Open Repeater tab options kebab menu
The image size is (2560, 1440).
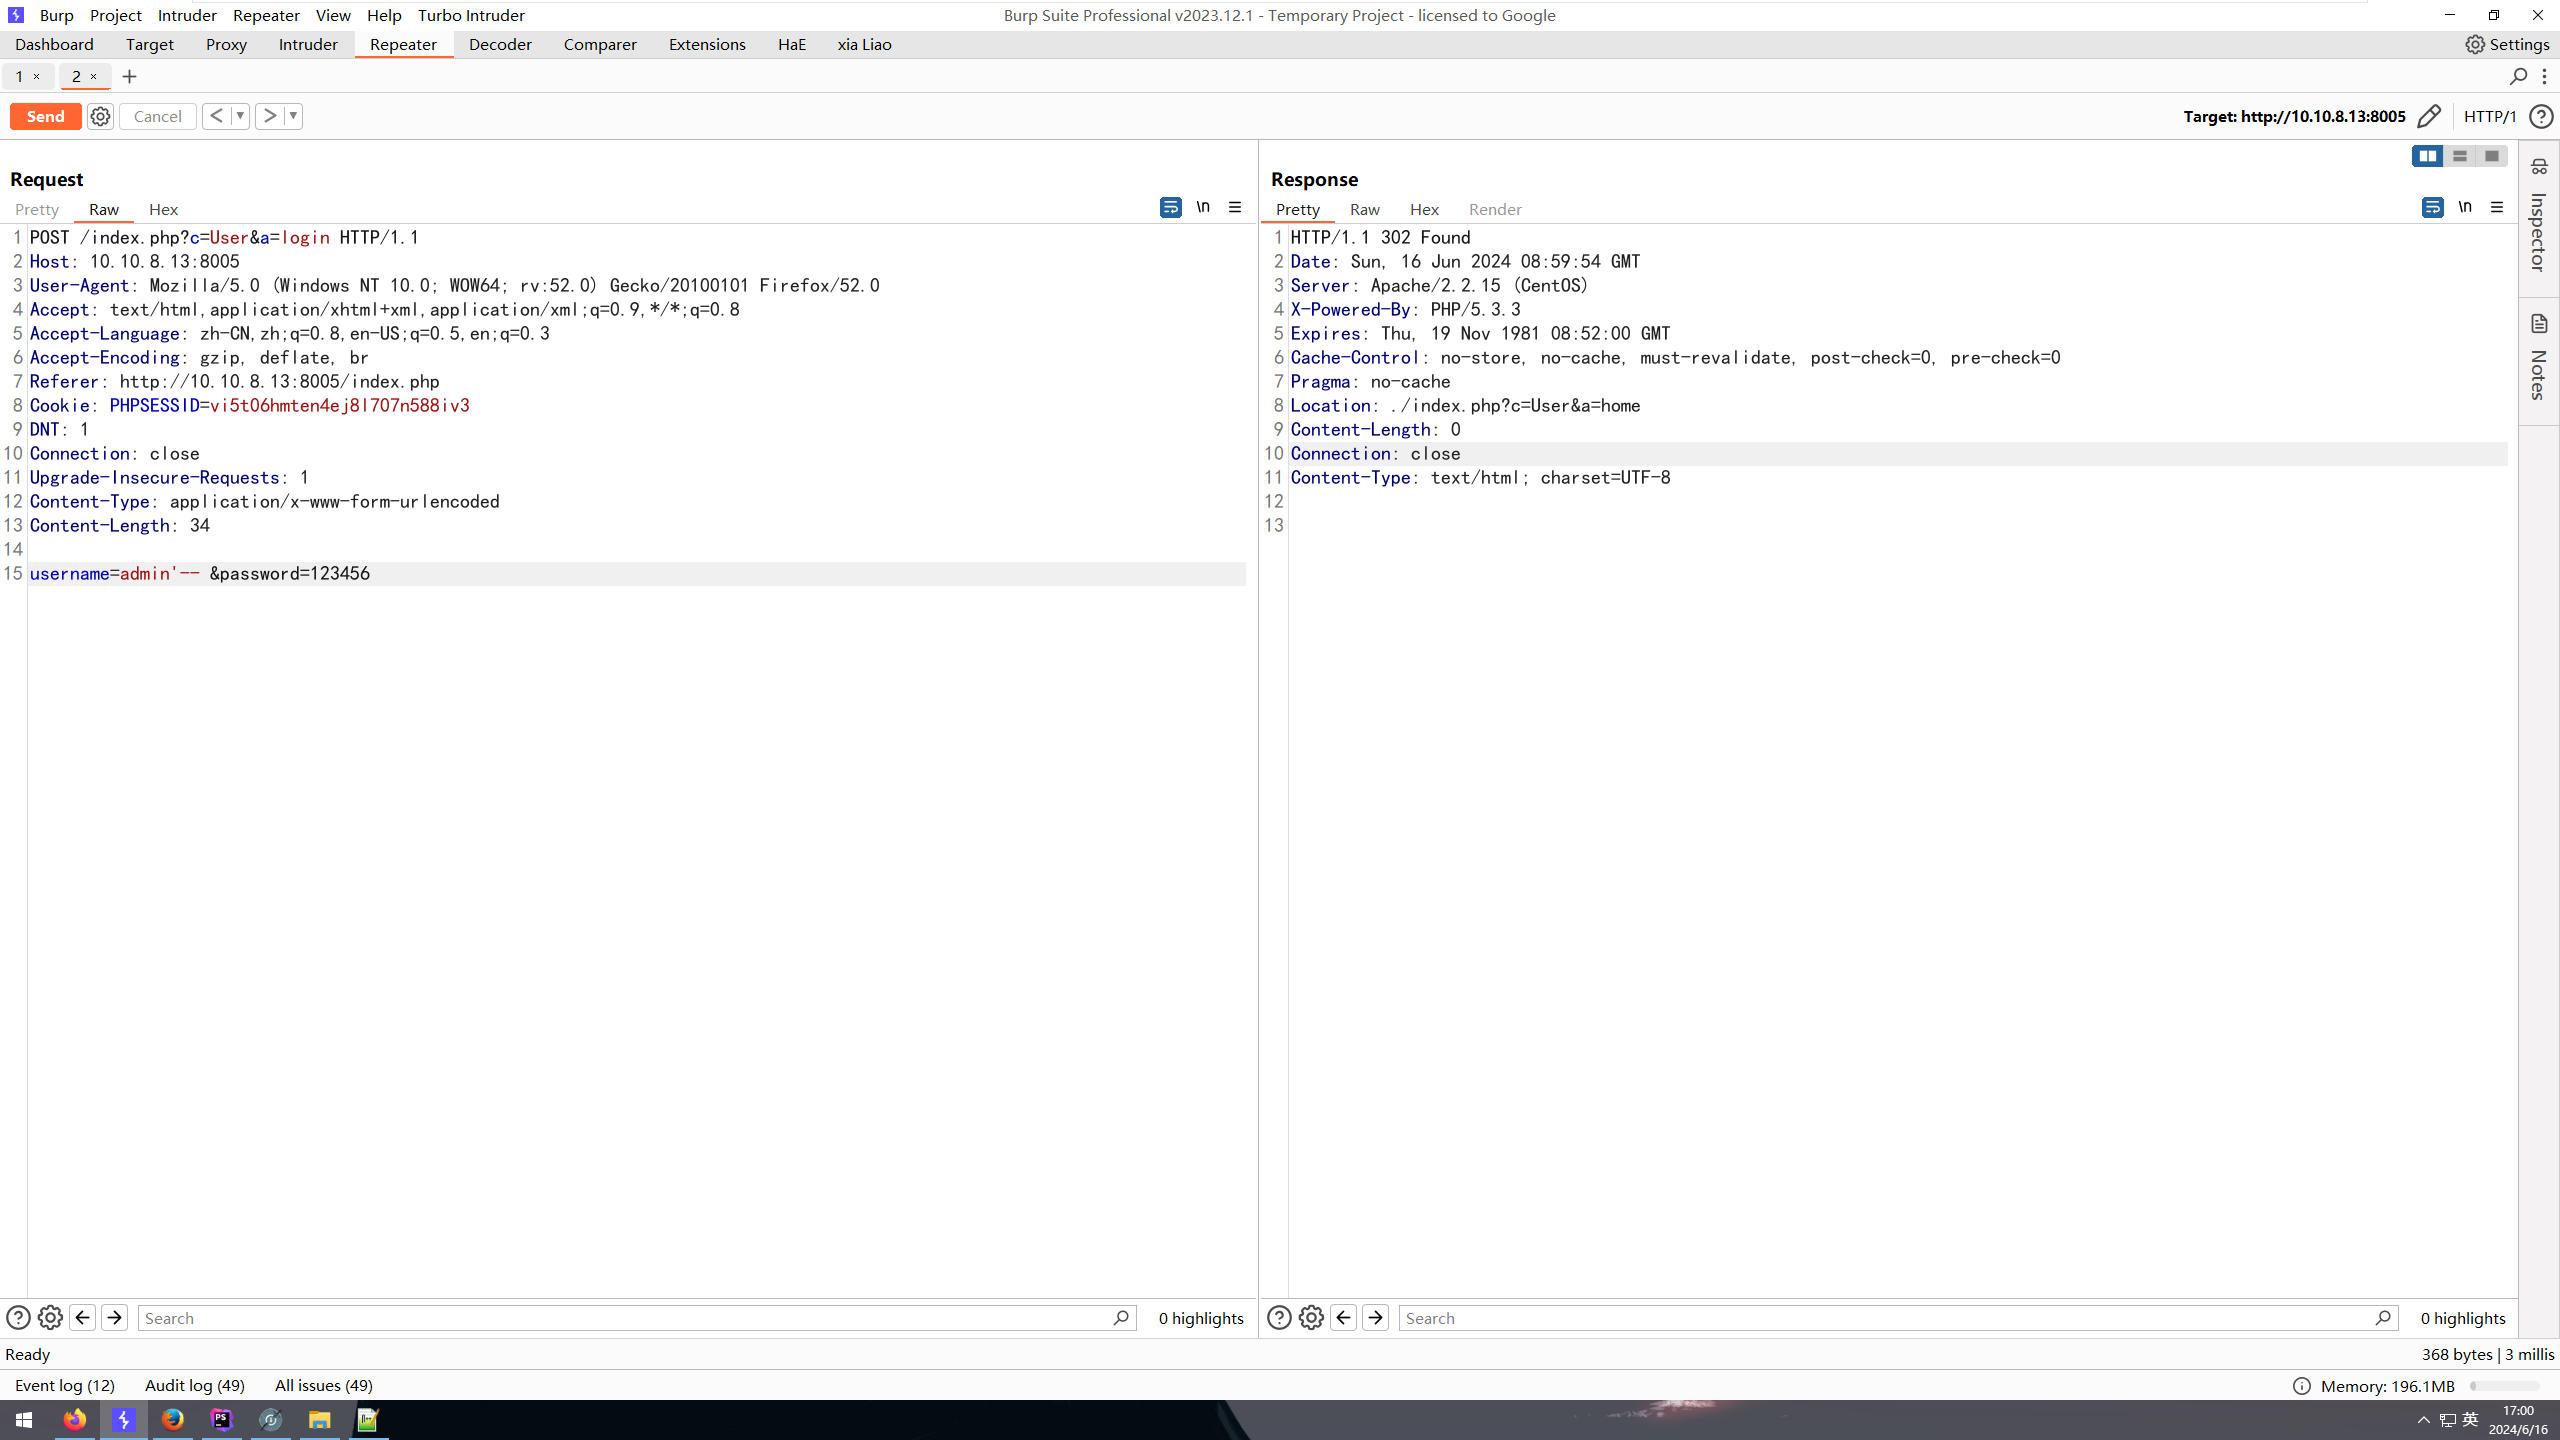[x=2545, y=76]
